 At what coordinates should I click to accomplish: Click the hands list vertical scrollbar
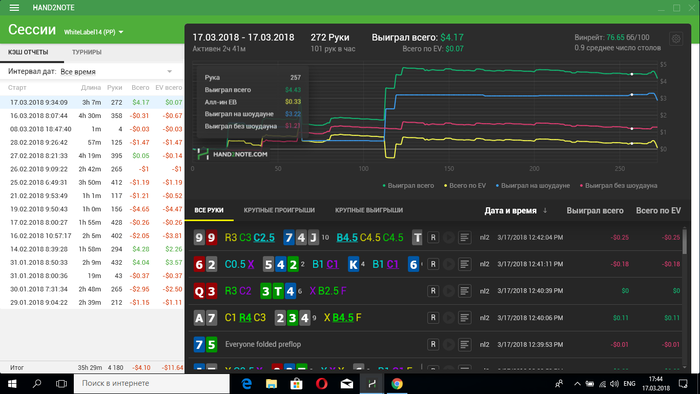[x=685, y=241]
